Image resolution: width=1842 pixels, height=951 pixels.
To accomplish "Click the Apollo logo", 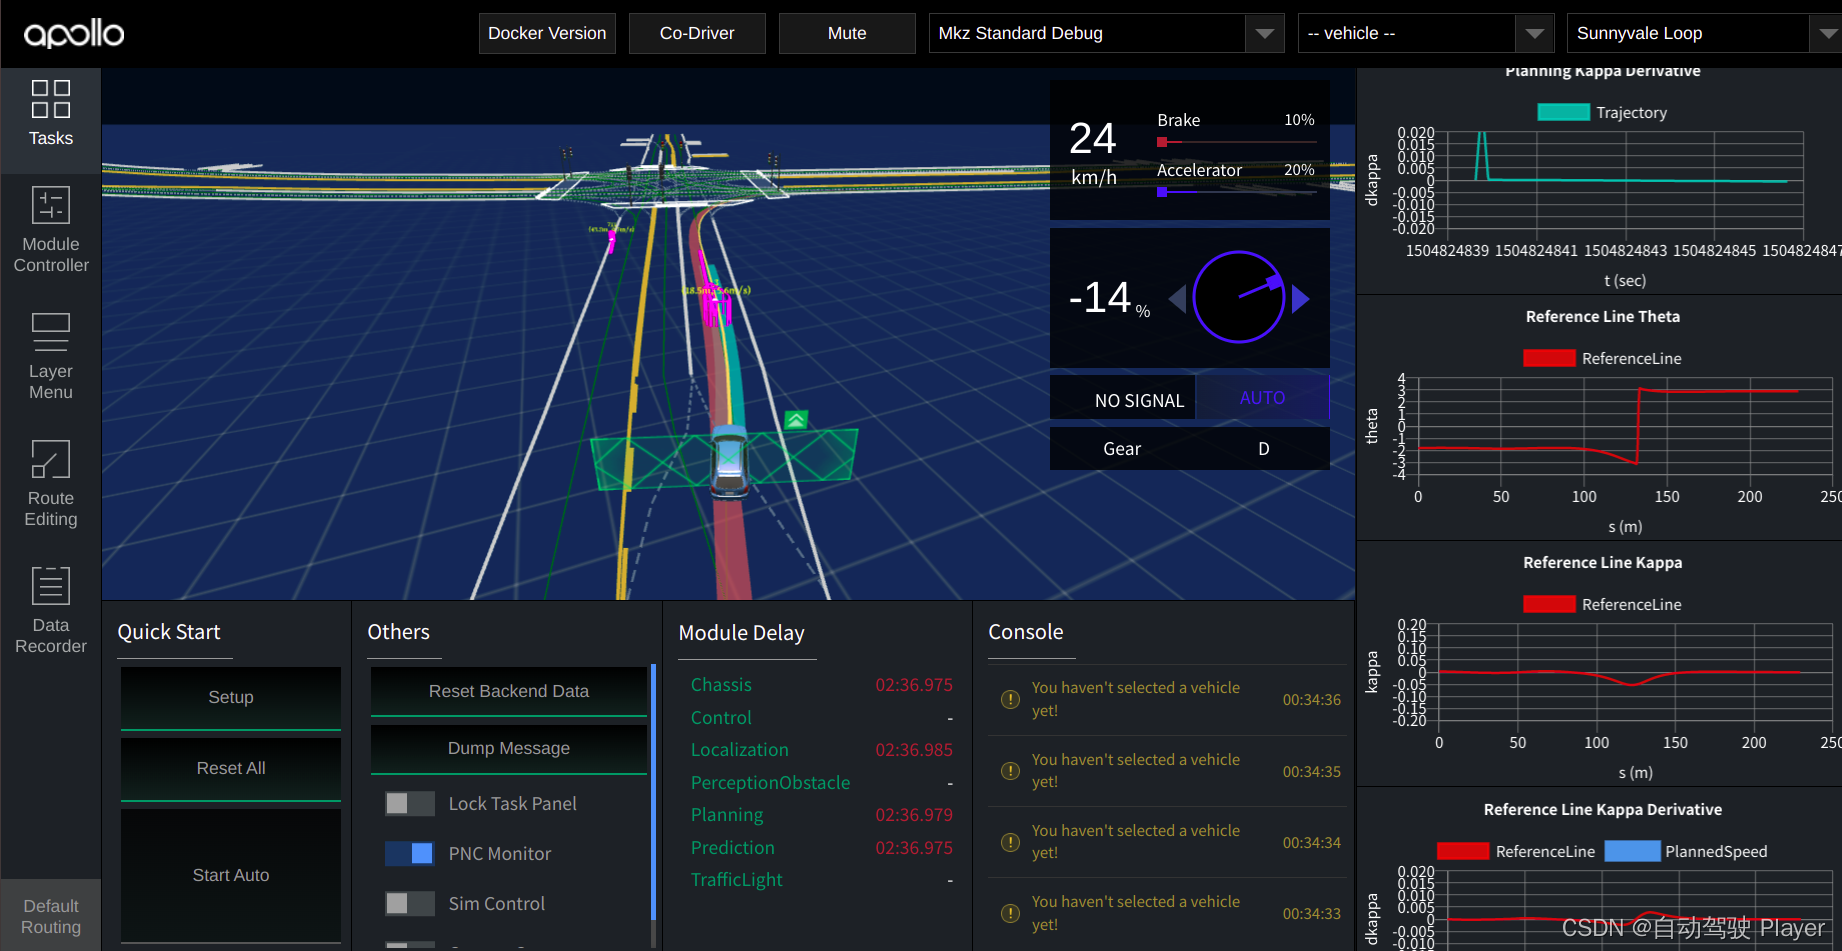I will pyautogui.click(x=72, y=33).
